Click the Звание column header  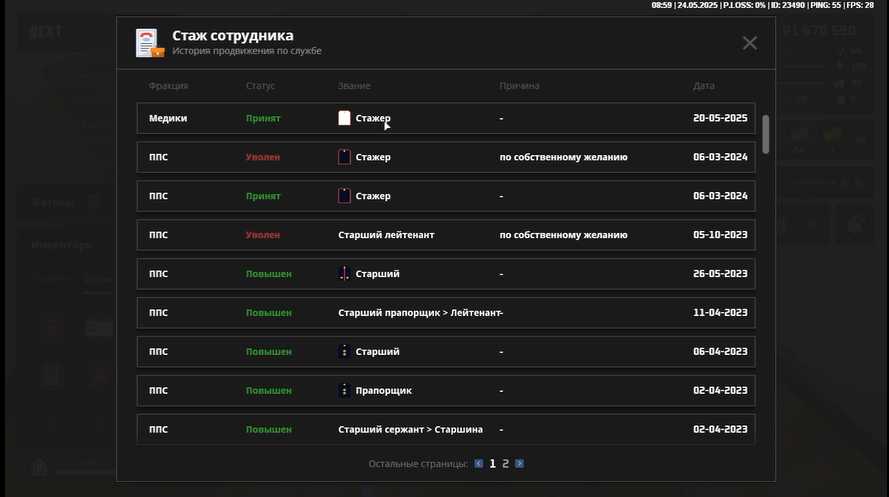click(354, 86)
